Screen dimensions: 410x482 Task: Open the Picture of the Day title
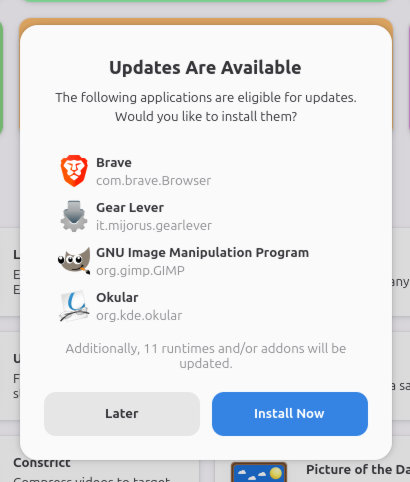(x=358, y=469)
